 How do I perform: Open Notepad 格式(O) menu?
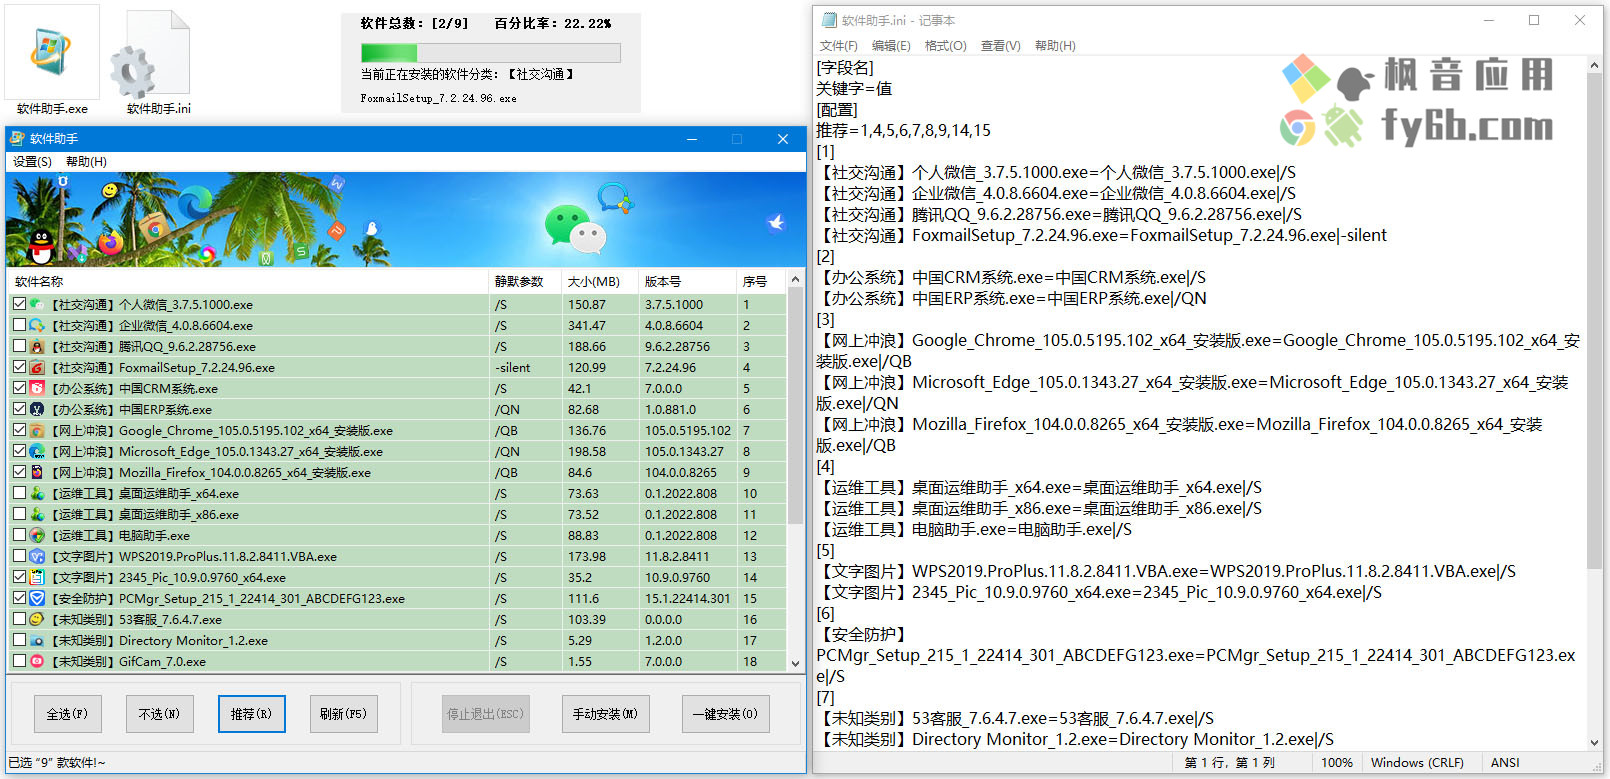point(945,46)
